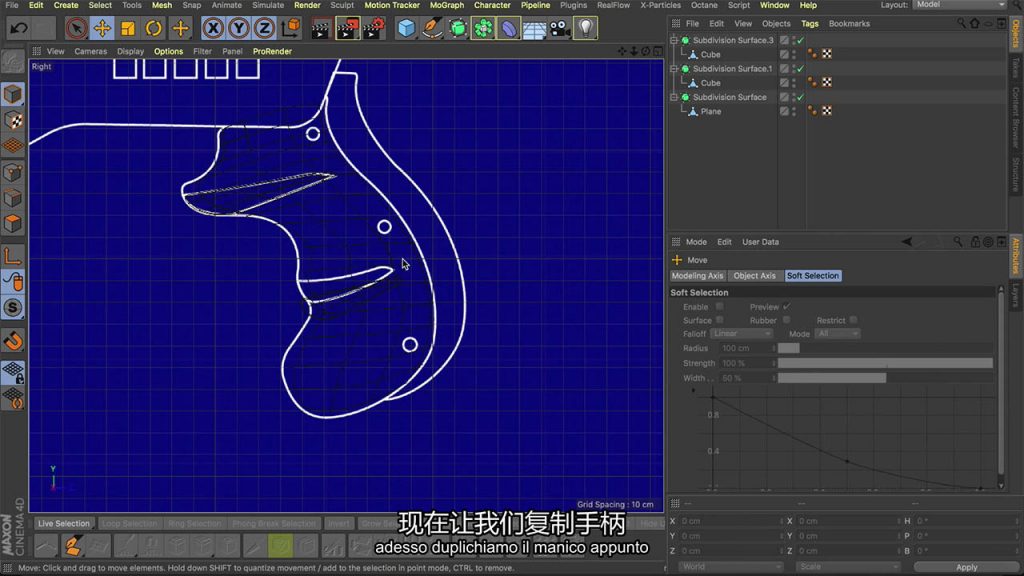The image size is (1024, 576).
Task: Open the soft selection Mode dropdown
Action: [837, 334]
